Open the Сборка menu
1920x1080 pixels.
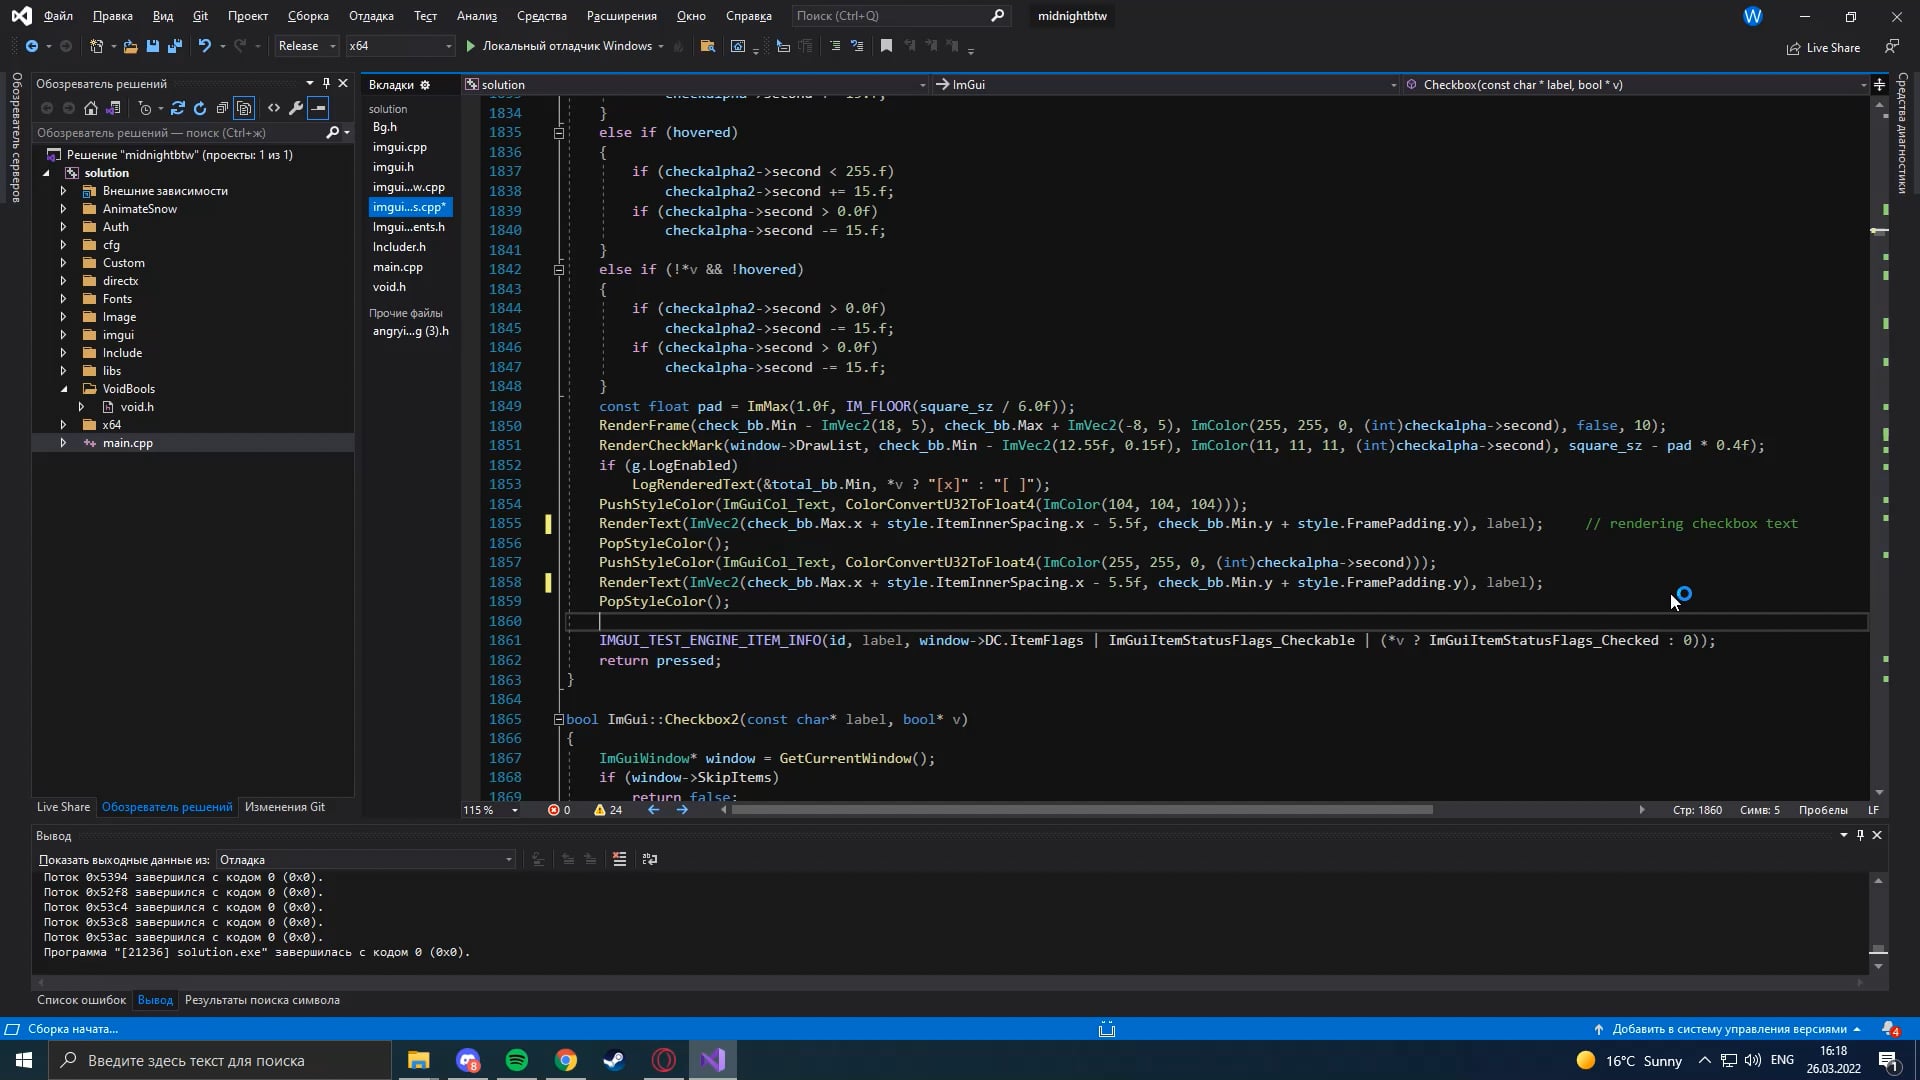tap(307, 16)
